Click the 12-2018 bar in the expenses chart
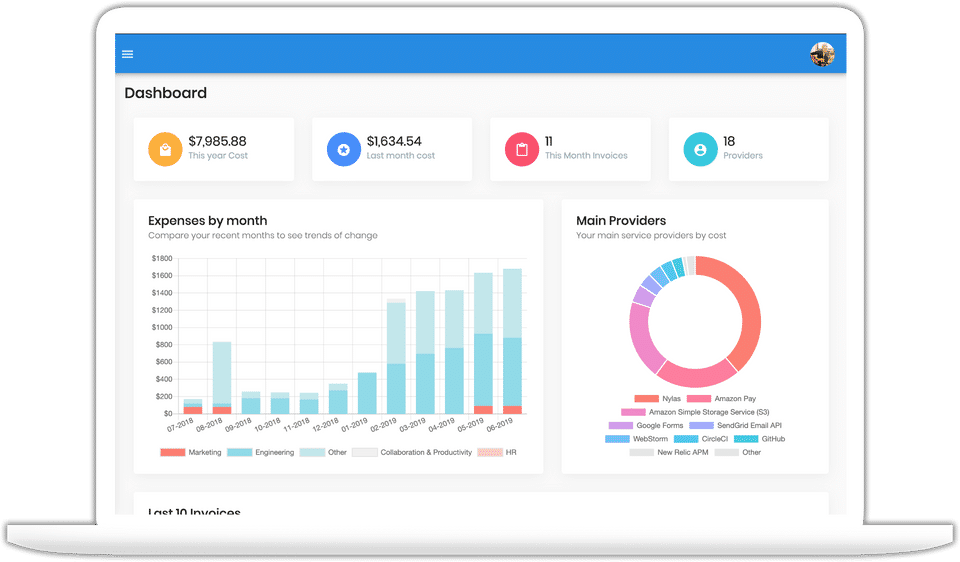960x562 pixels. click(x=338, y=399)
